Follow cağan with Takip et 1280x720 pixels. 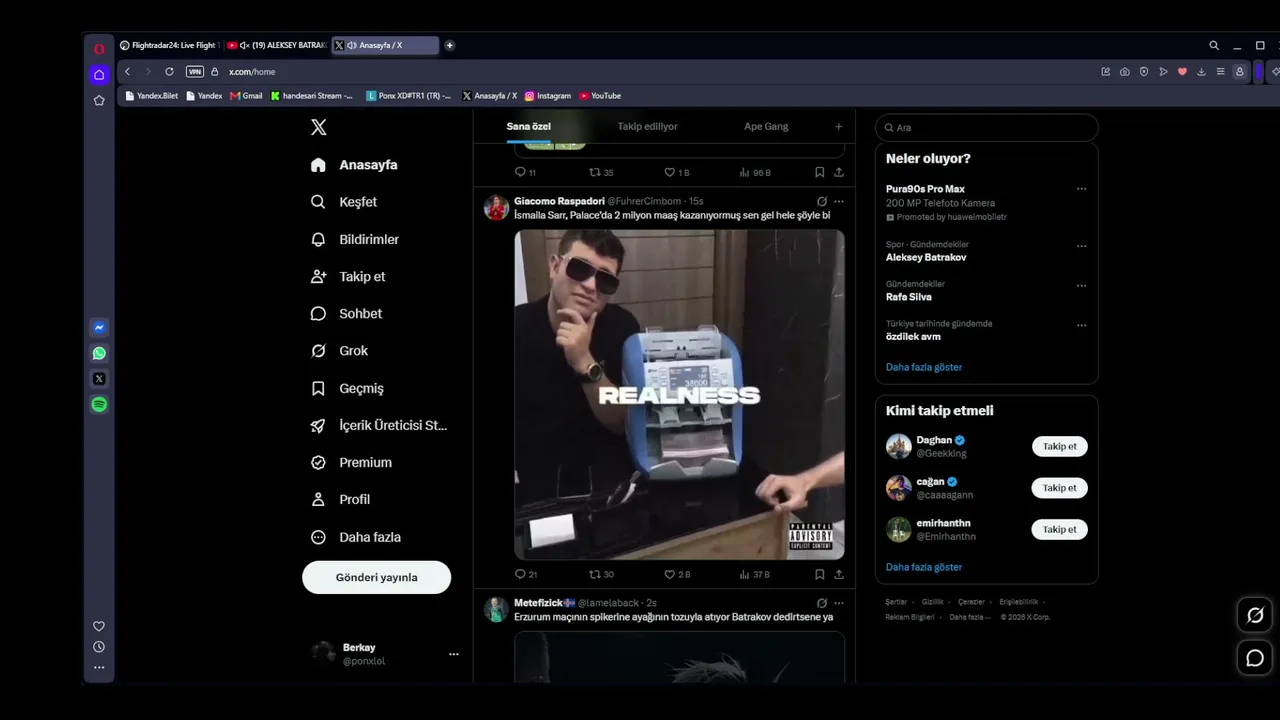tap(1060, 488)
